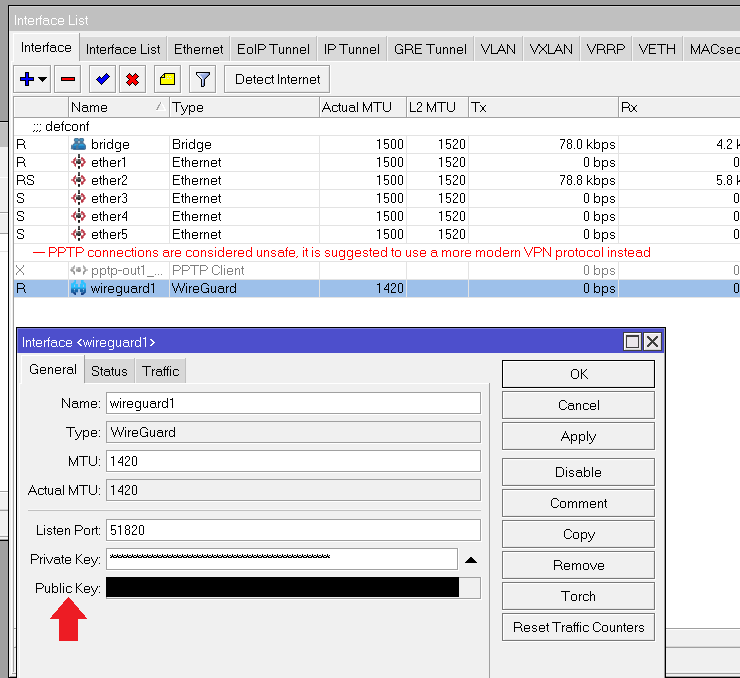Screen dimensions: 740x678
Task: Select the ether2 row name
Action: click(x=109, y=180)
